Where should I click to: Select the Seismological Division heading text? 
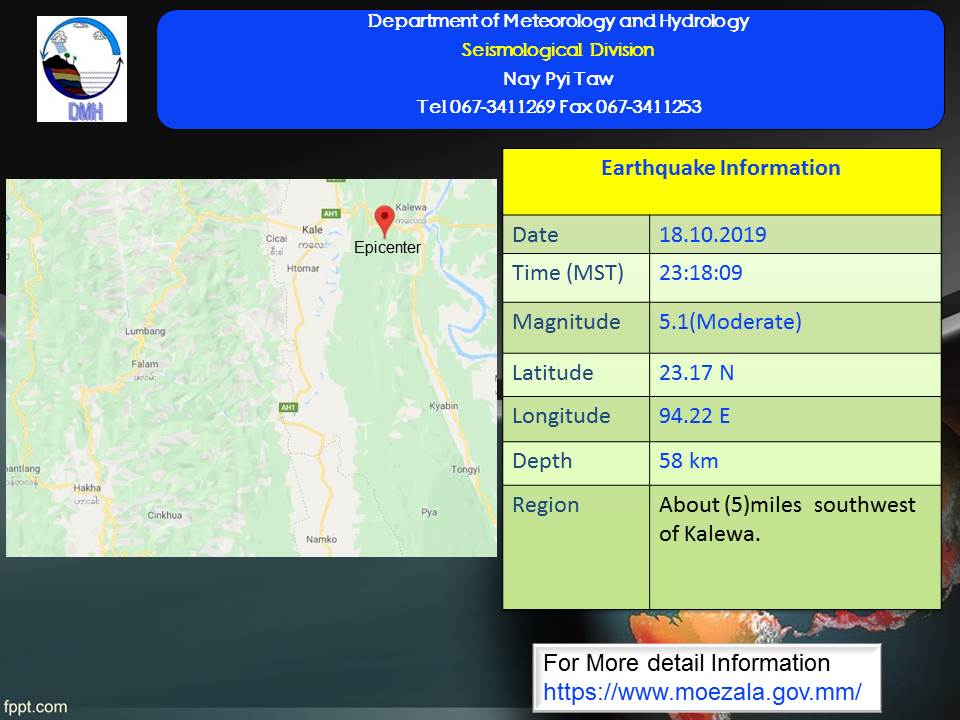click(557, 50)
